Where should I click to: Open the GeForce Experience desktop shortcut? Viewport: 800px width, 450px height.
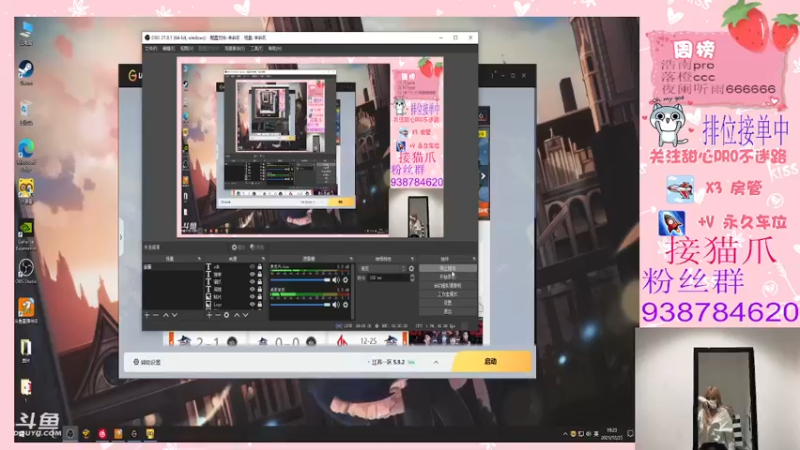26,233
